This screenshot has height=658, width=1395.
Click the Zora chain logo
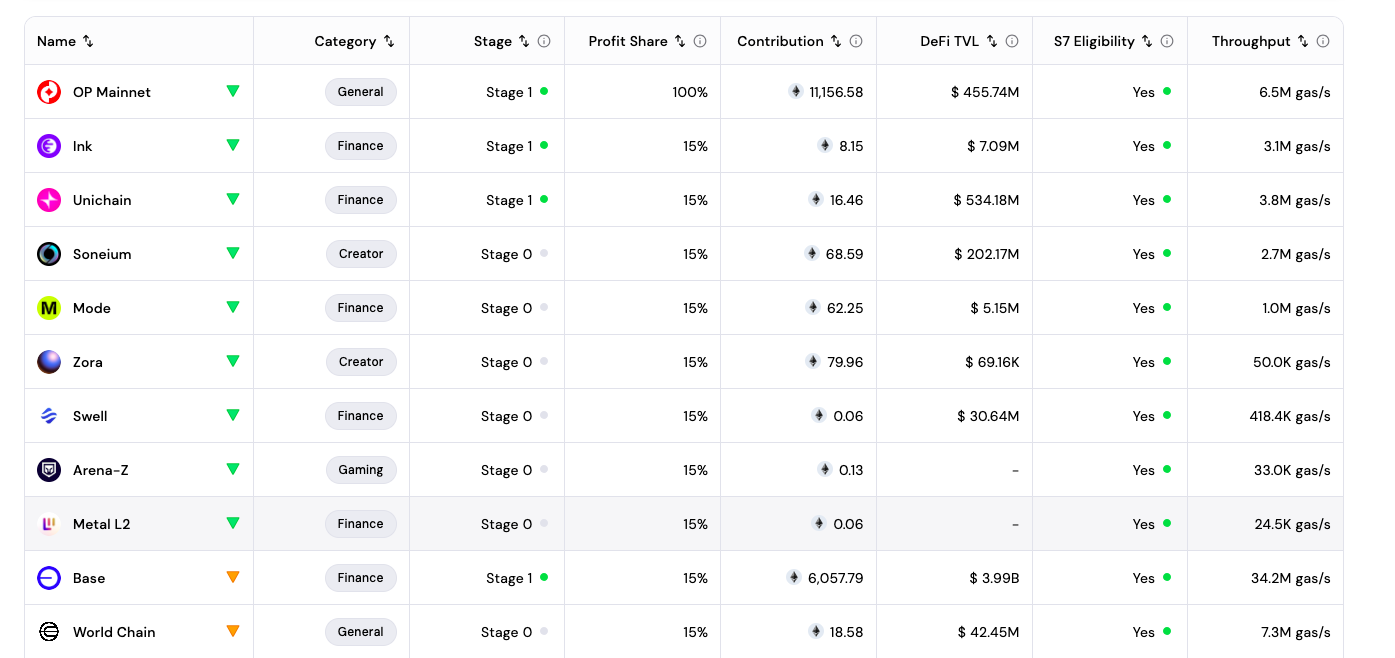pos(49,362)
